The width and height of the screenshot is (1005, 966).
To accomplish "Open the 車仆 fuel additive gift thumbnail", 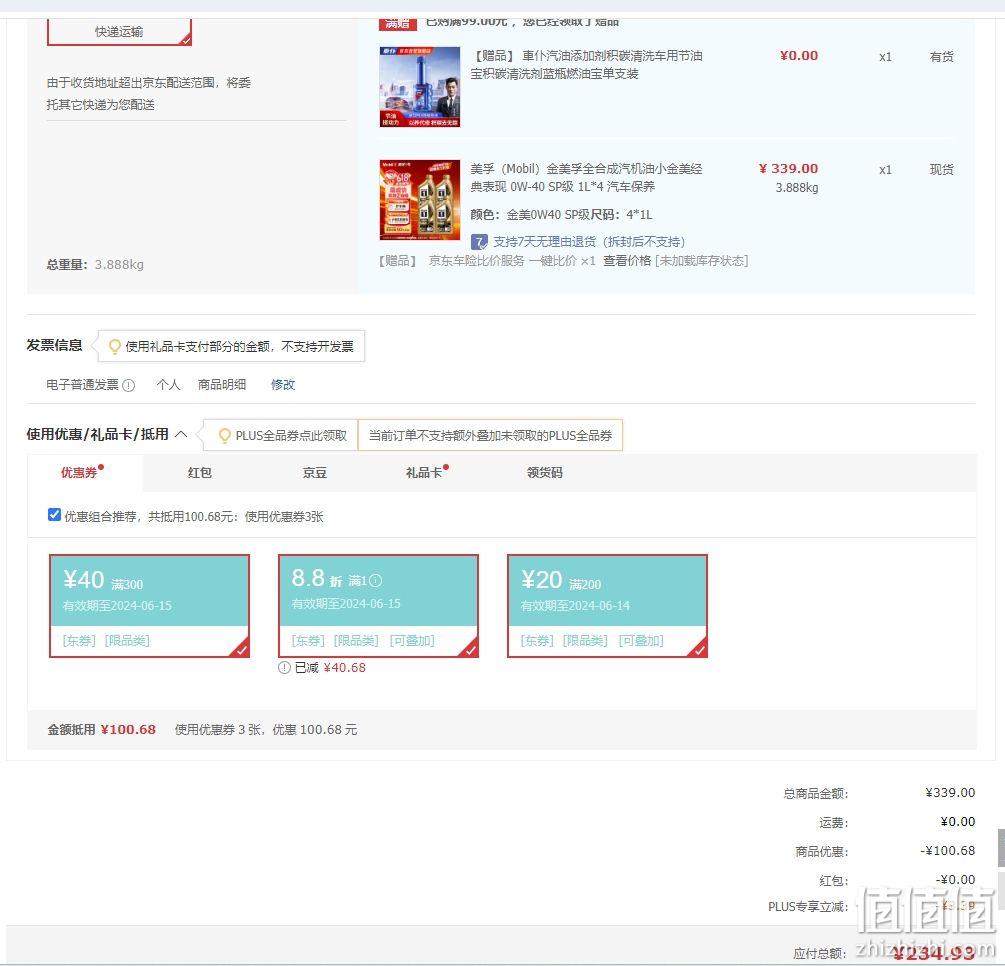I will point(420,87).
